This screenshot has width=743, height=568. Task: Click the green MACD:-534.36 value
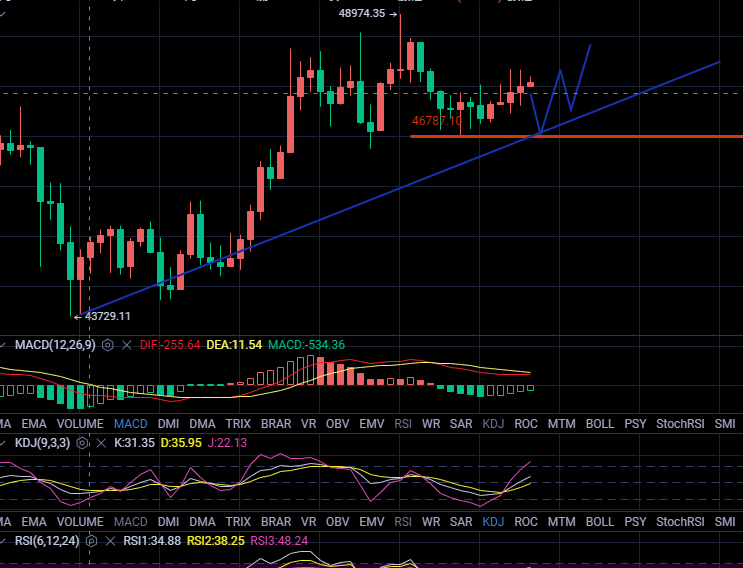click(x=307, y=345)
